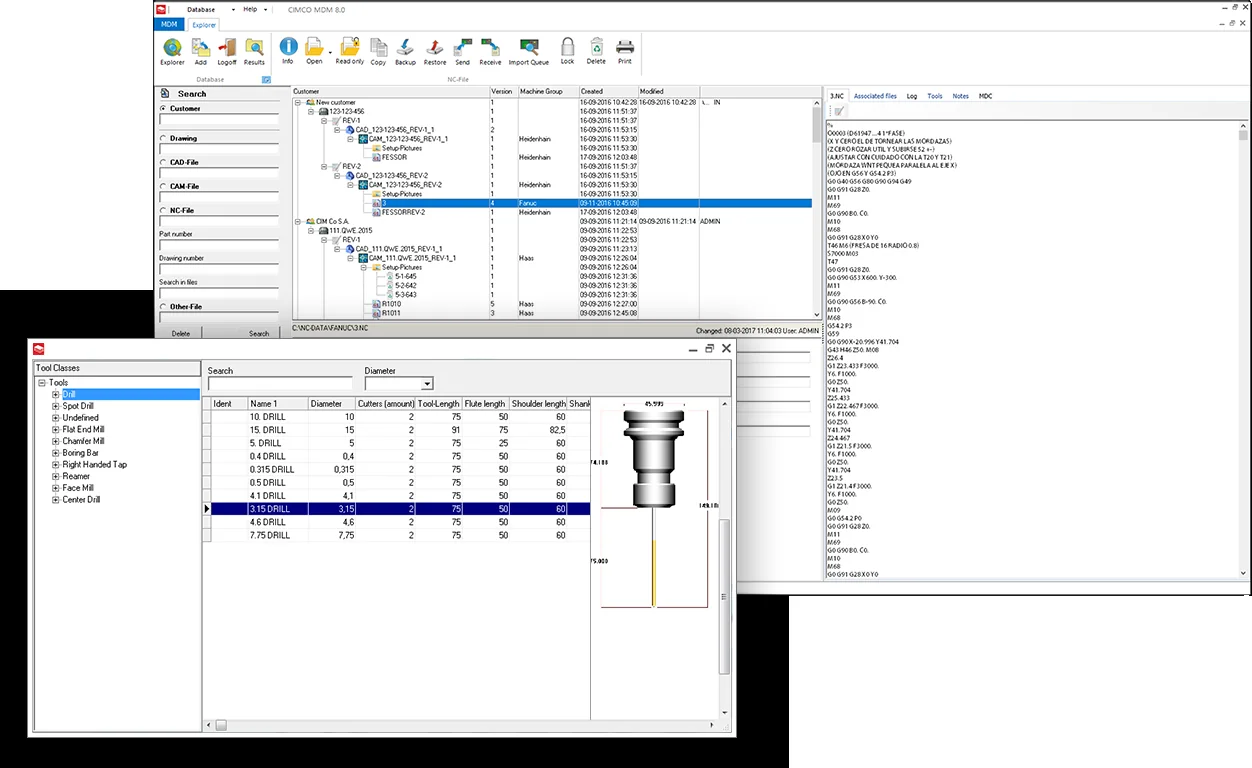Image resolution: width=1252 pixels, height=768 pixels.
Task: Click the Restore icon
Action: (435, 51)
